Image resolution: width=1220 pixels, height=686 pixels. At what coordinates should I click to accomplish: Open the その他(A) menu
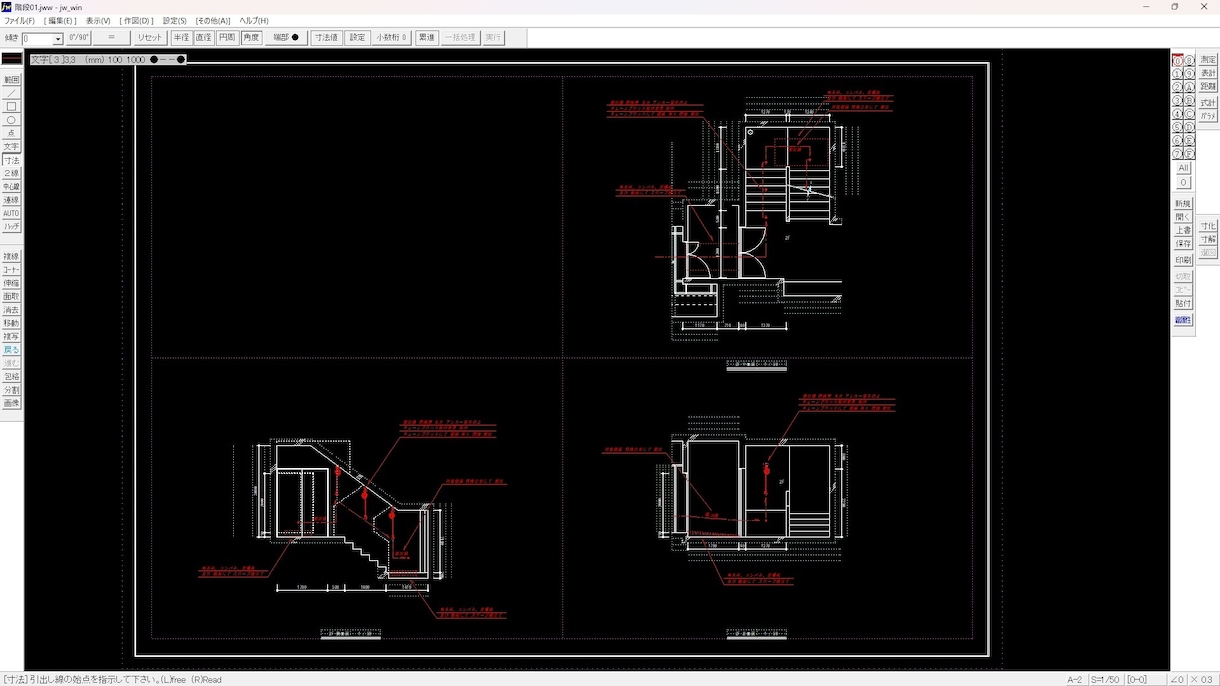tap(212, 20)
